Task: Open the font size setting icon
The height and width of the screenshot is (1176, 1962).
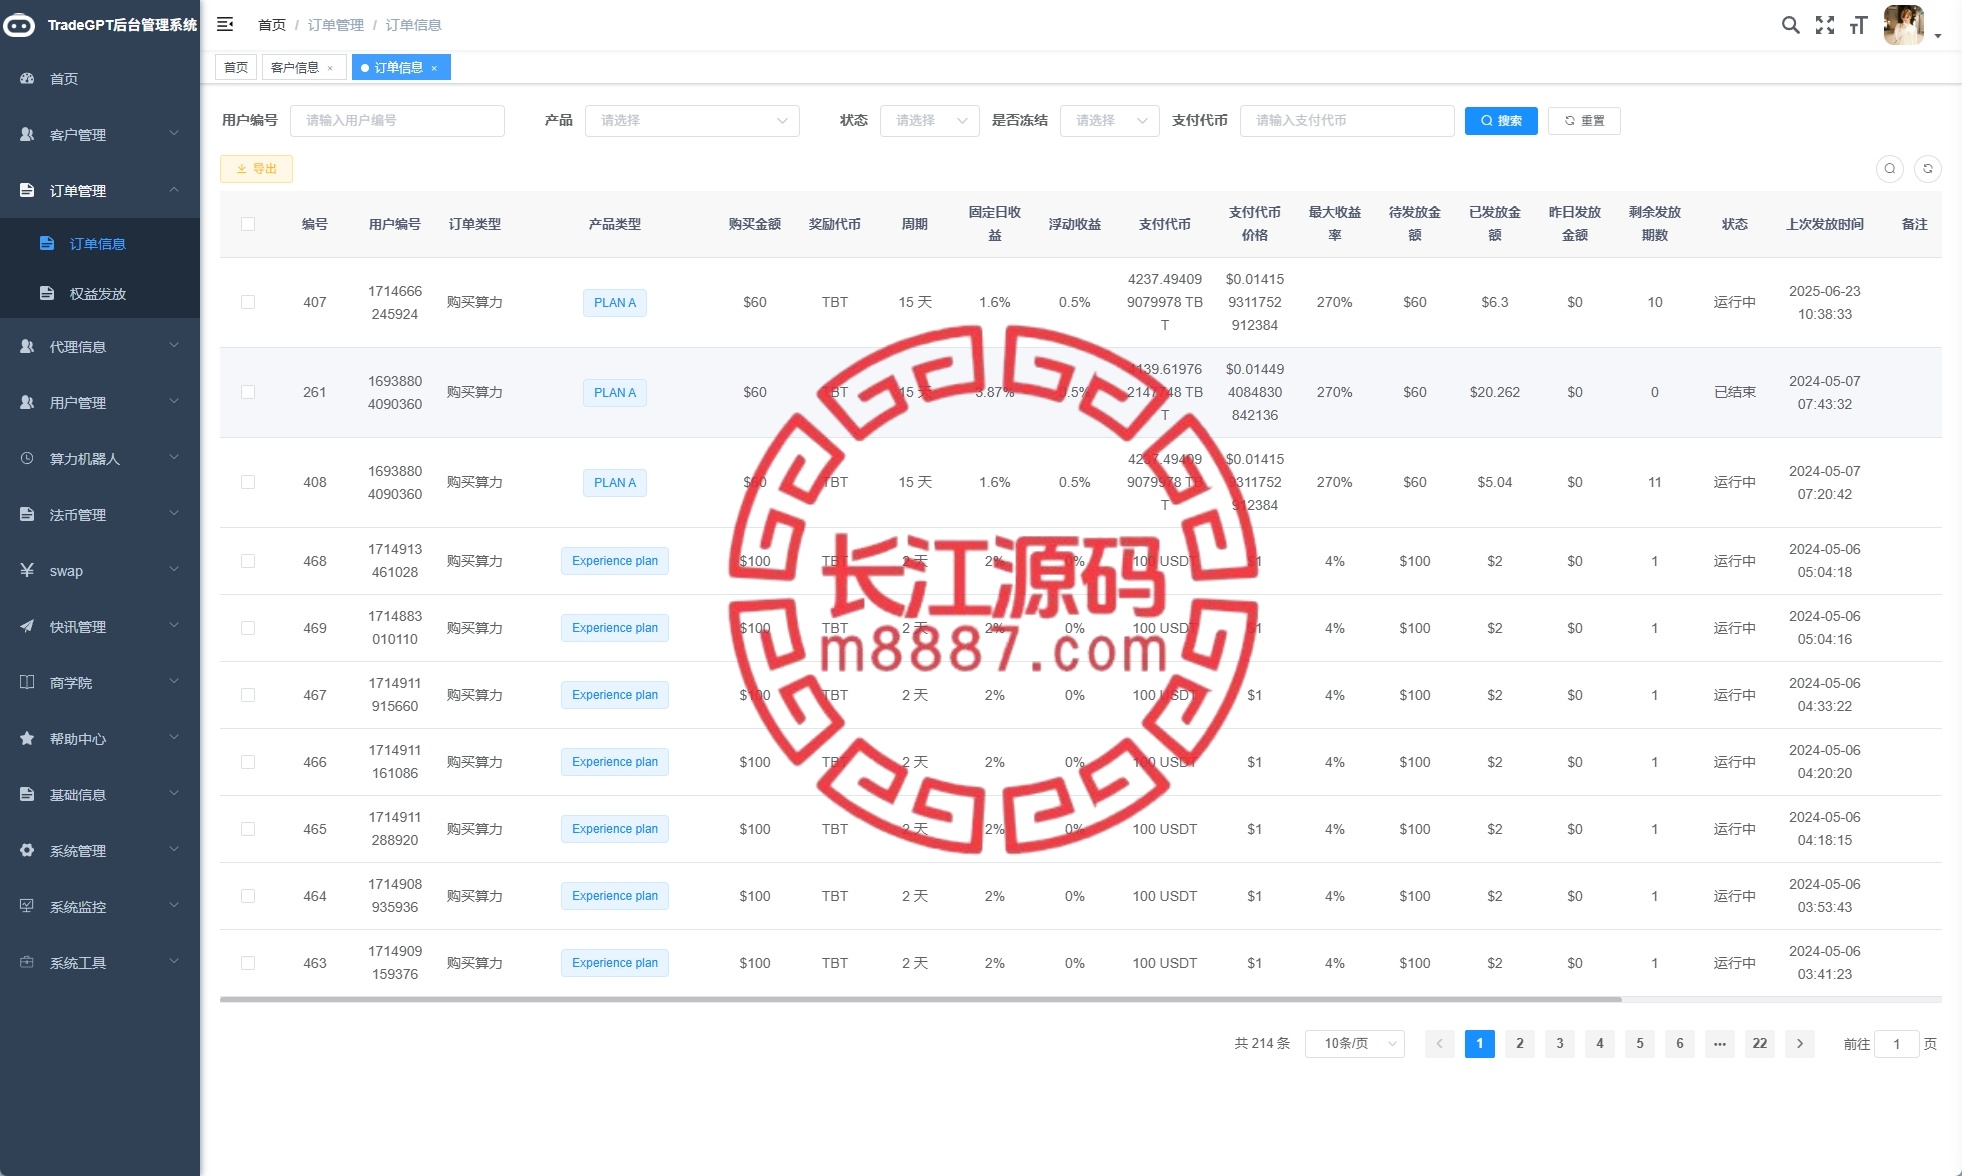Action: tap(1859, 25)
